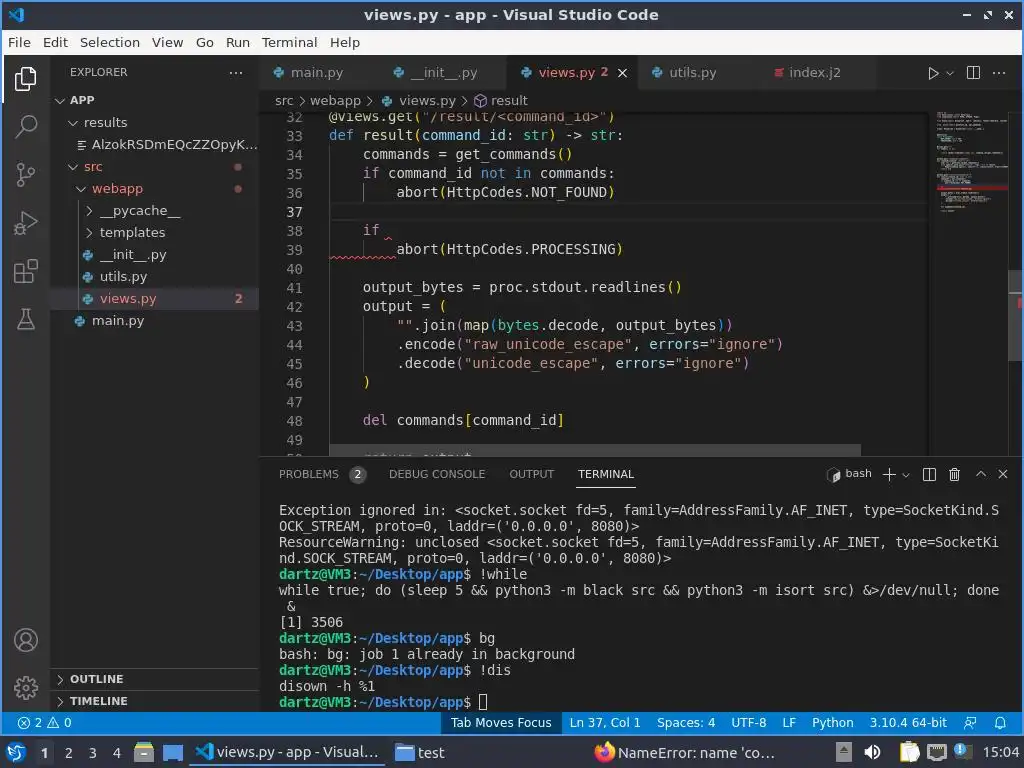Image resolution: width=1024 pixels, height=768 pixels.
Task: Open the Help menu
Action: (x=345, y=42)
